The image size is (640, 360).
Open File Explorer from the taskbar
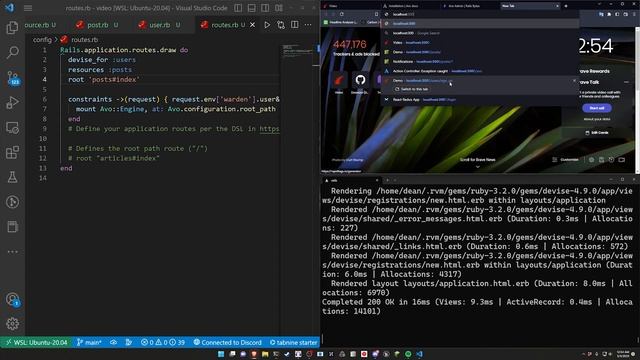click(265, 354)
